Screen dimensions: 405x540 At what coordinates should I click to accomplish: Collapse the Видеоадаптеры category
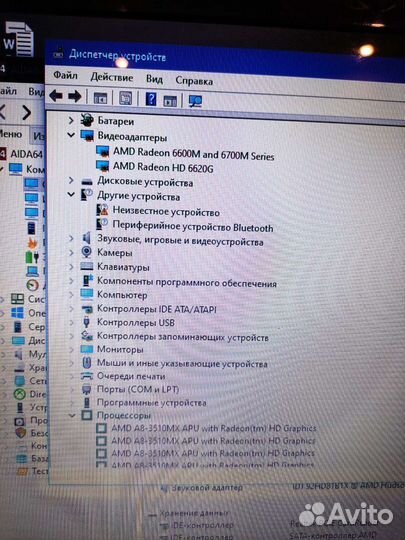pyautogui.click(x=71, y=135)
